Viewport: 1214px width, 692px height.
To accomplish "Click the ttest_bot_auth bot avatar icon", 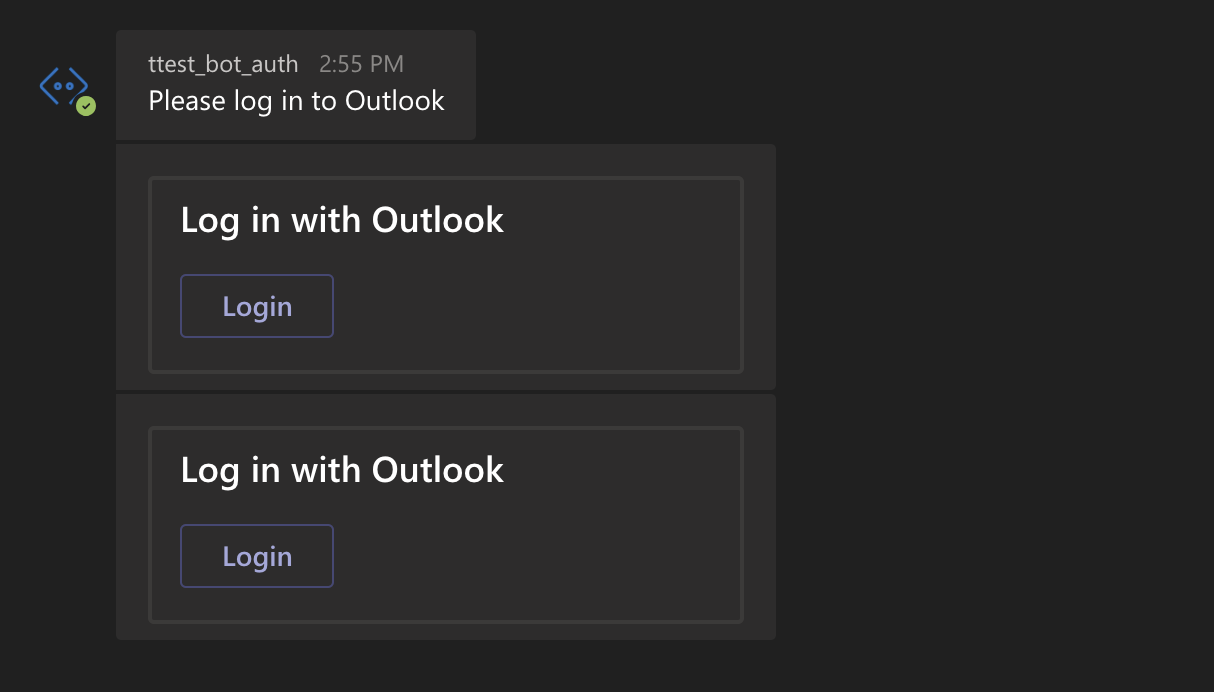I will click(x=64, y=87).
